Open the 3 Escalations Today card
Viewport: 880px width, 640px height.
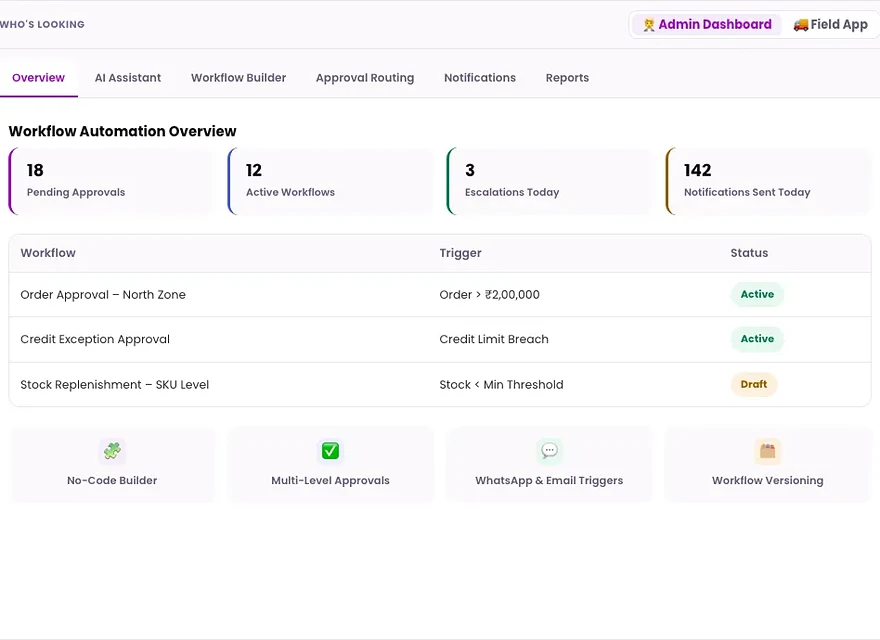pos(549,181)
